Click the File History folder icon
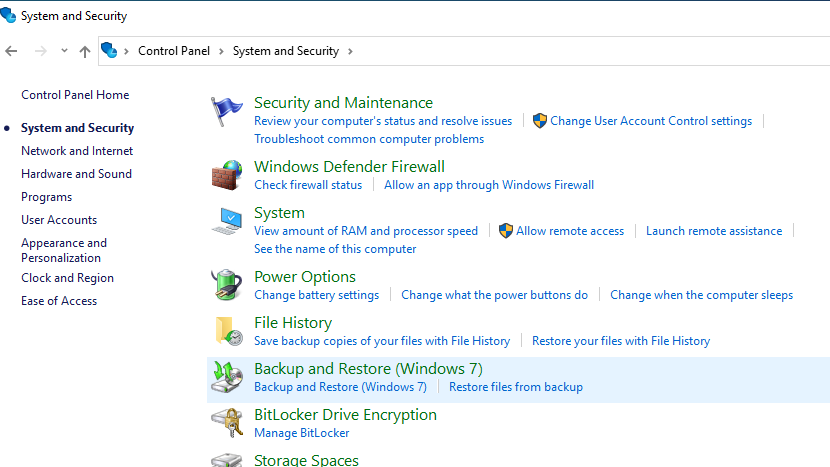Screen dimensions: 830x467 (229, 331)
